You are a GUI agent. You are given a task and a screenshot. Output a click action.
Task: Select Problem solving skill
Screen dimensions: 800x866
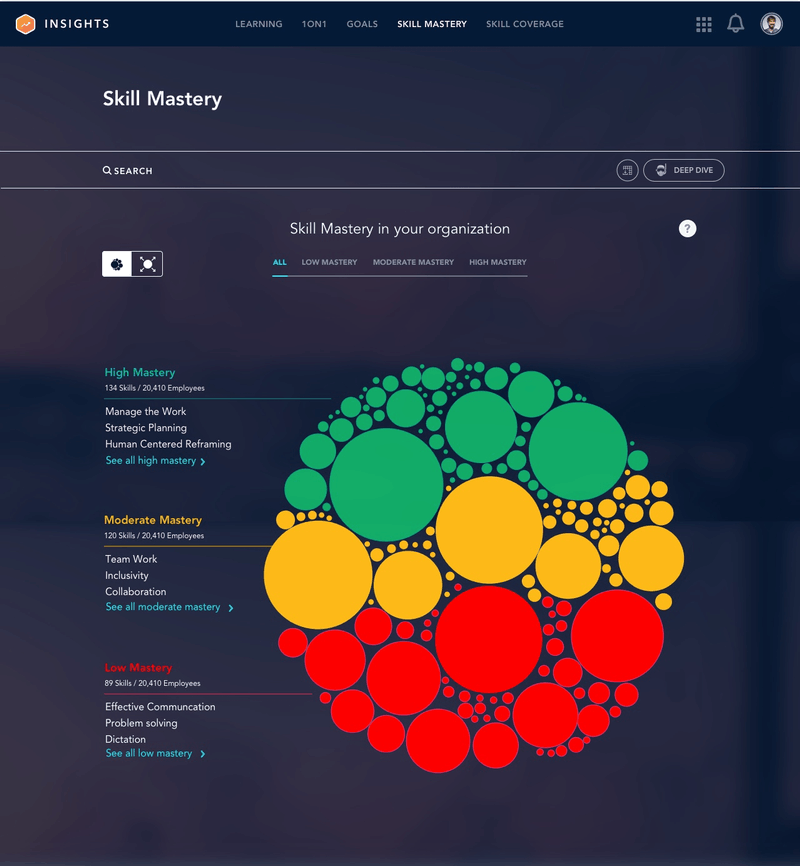pyautogui.click(x=141, y=723)
